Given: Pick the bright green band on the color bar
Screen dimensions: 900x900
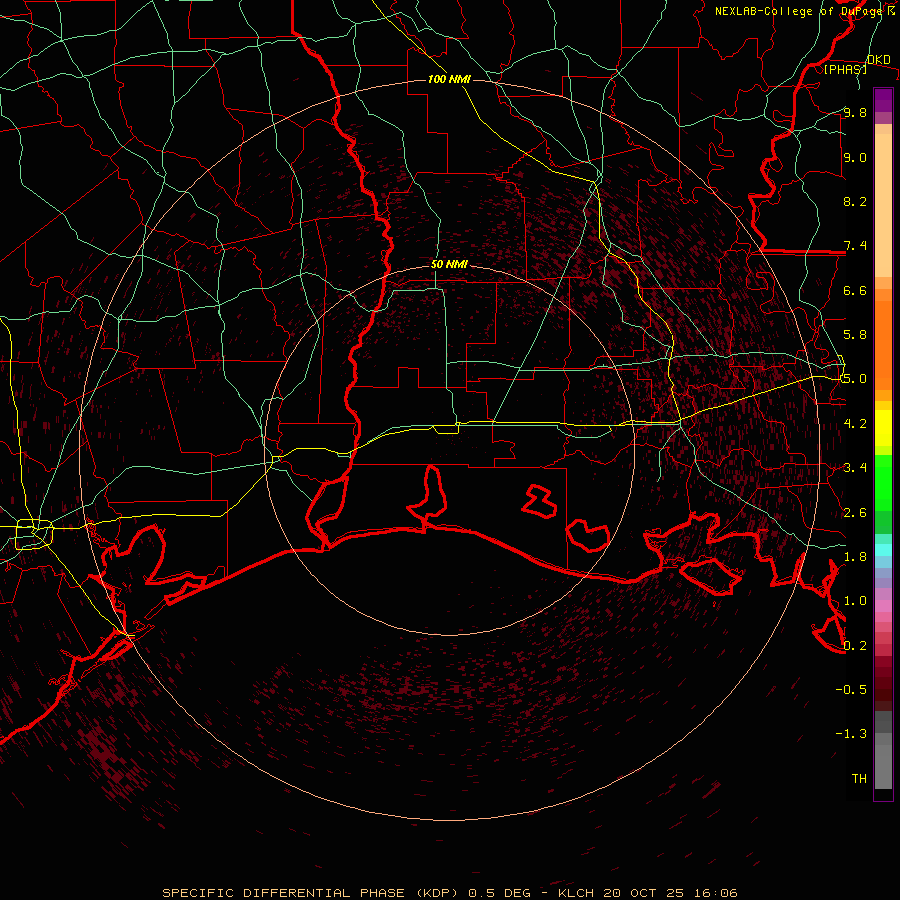Looking at the screenshot, I should point(883,483).
